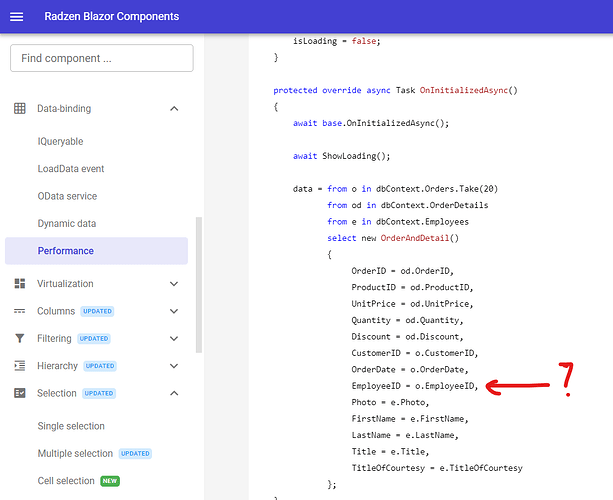
Task: Click the Virtualization section icon
Action: pyautogui.click(x=20, y=284)
